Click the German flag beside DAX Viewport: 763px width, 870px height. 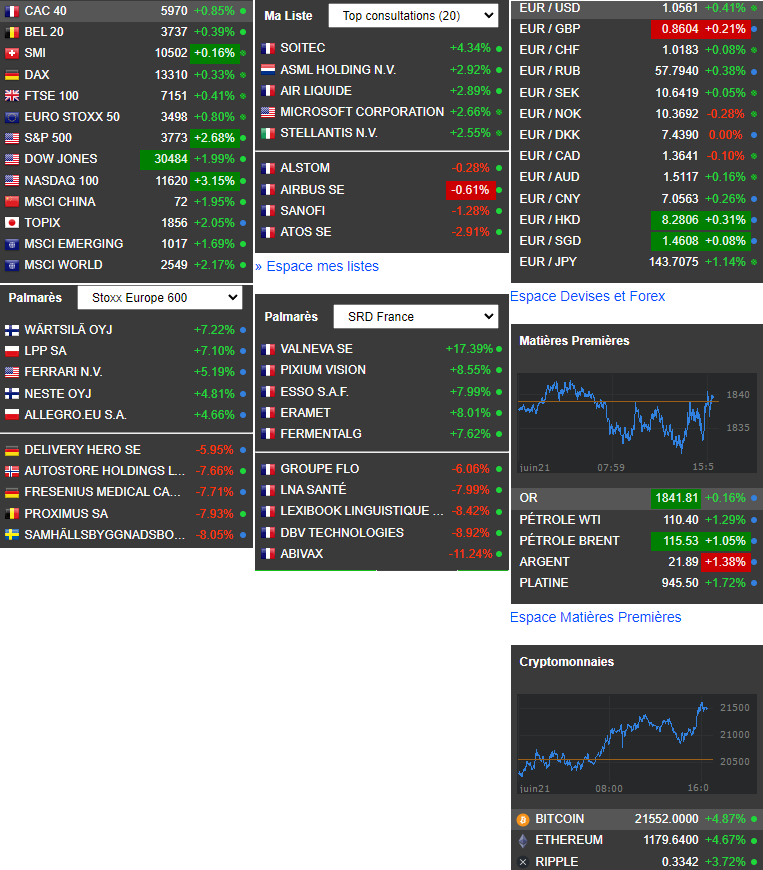point(12,74)
